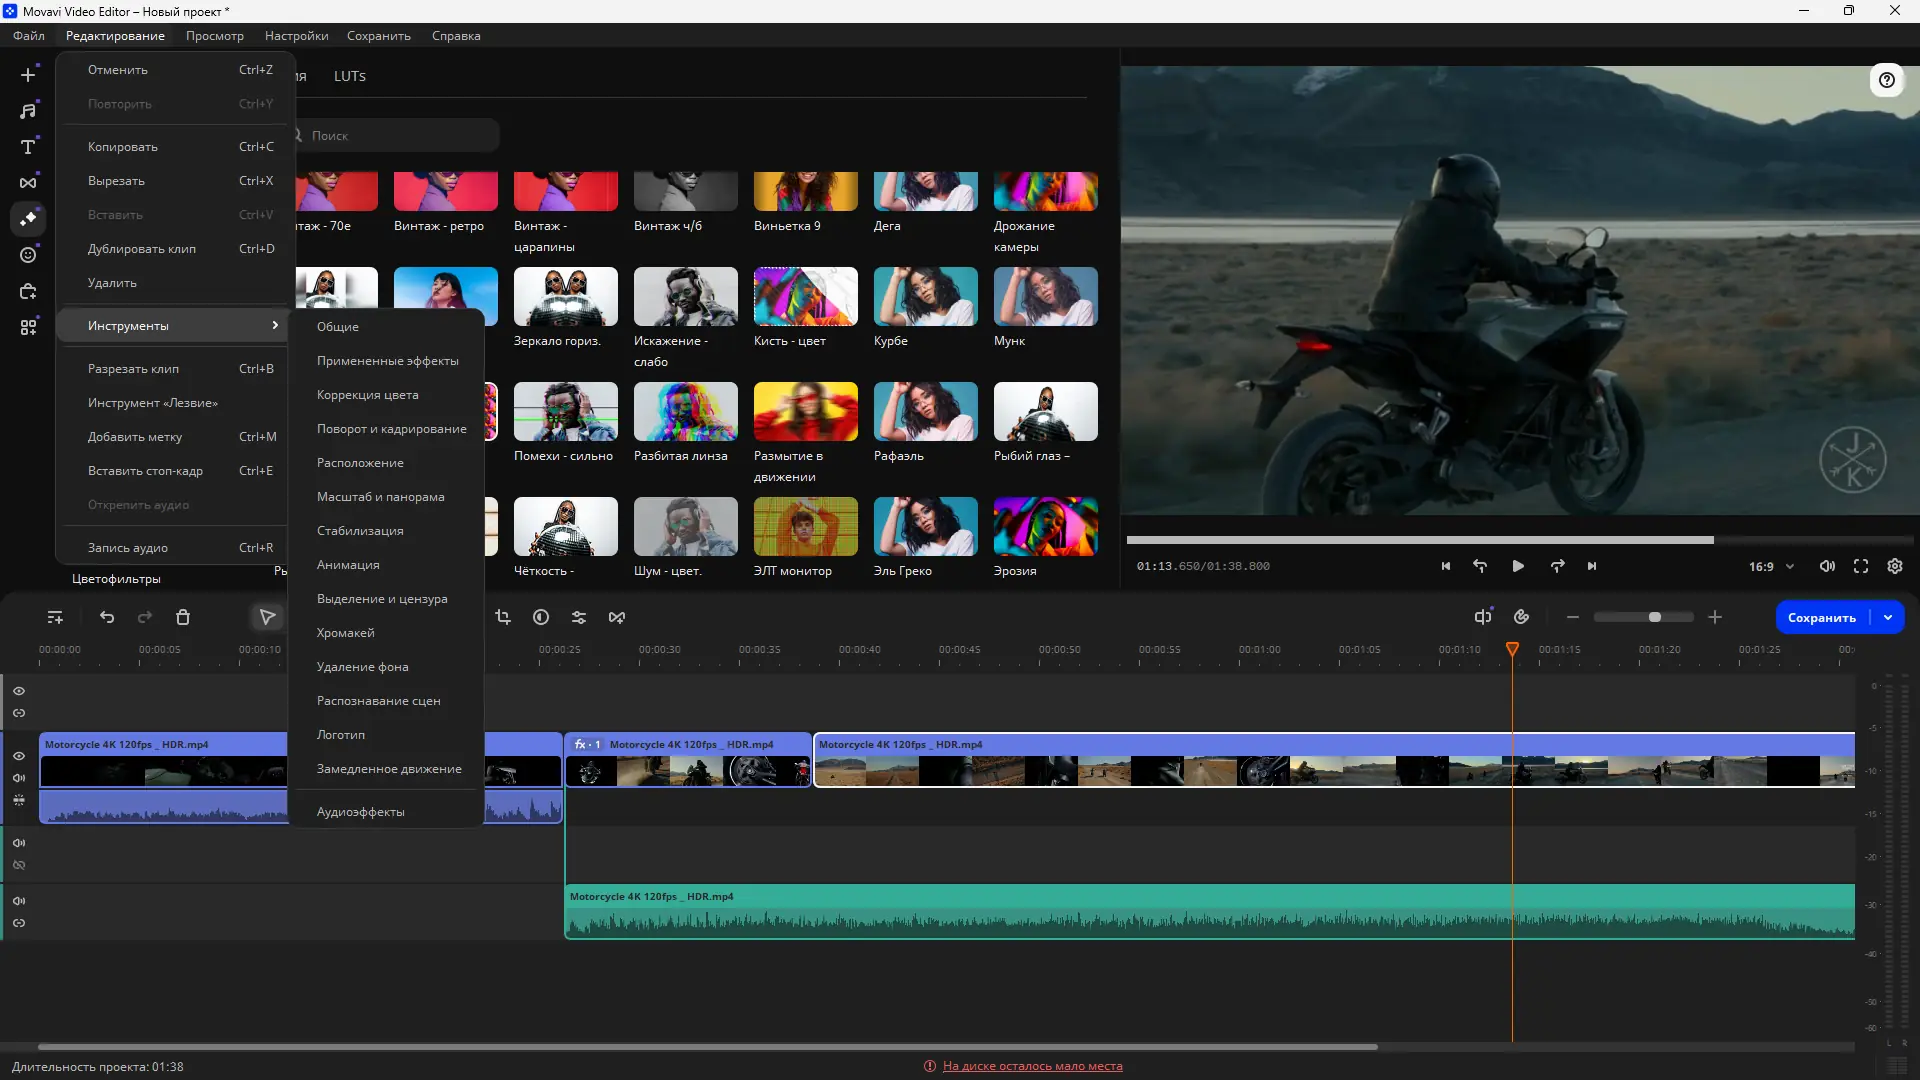Open the export options arrow beside the Save button

coord(1888,618)
